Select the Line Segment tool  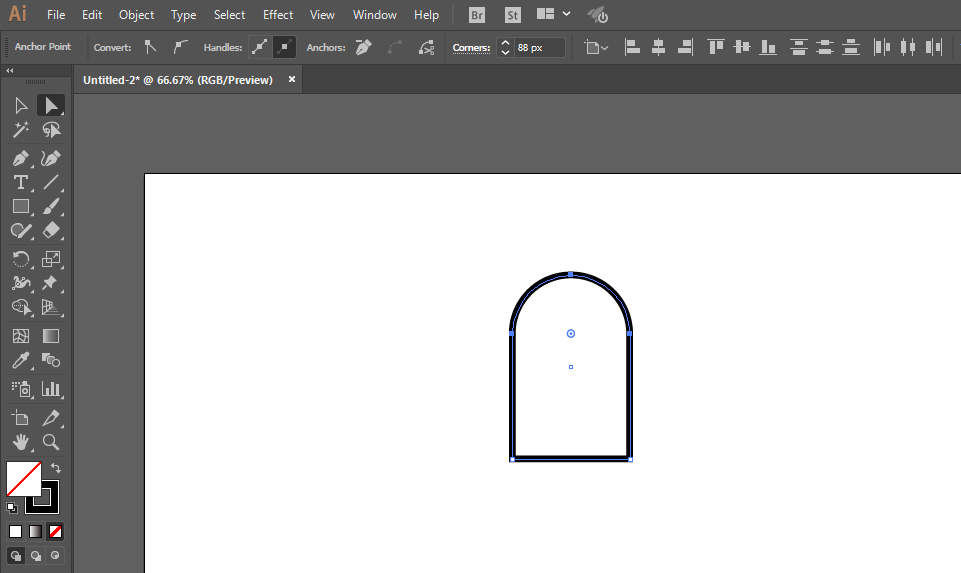pos(51,182)
